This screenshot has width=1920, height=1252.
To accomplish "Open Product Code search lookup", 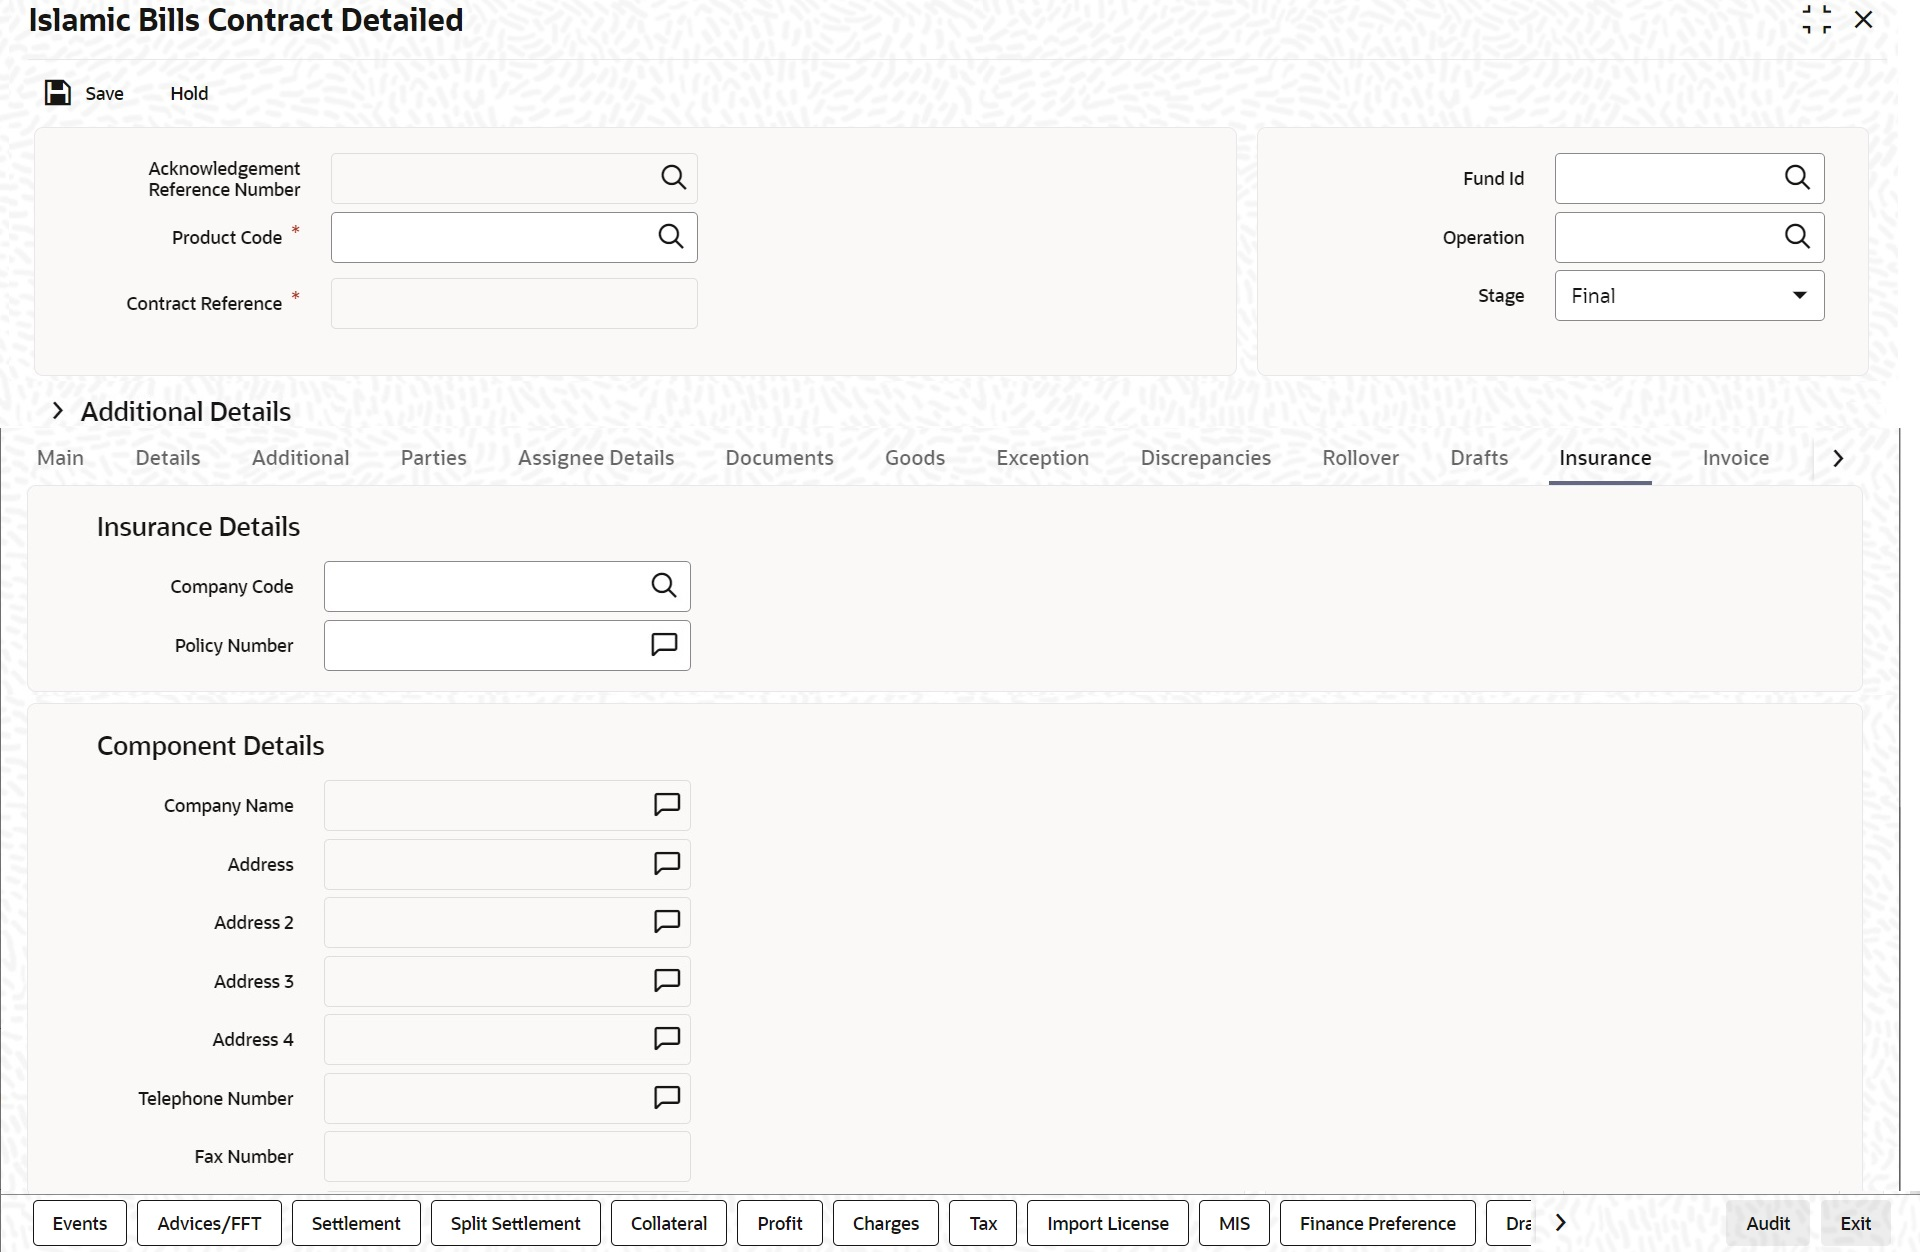I will click(671, 237).
